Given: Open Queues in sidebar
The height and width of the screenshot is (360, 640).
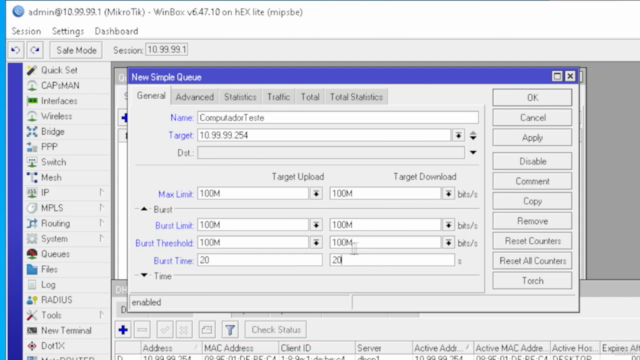Looking at the screenshot, I should 55,254.
